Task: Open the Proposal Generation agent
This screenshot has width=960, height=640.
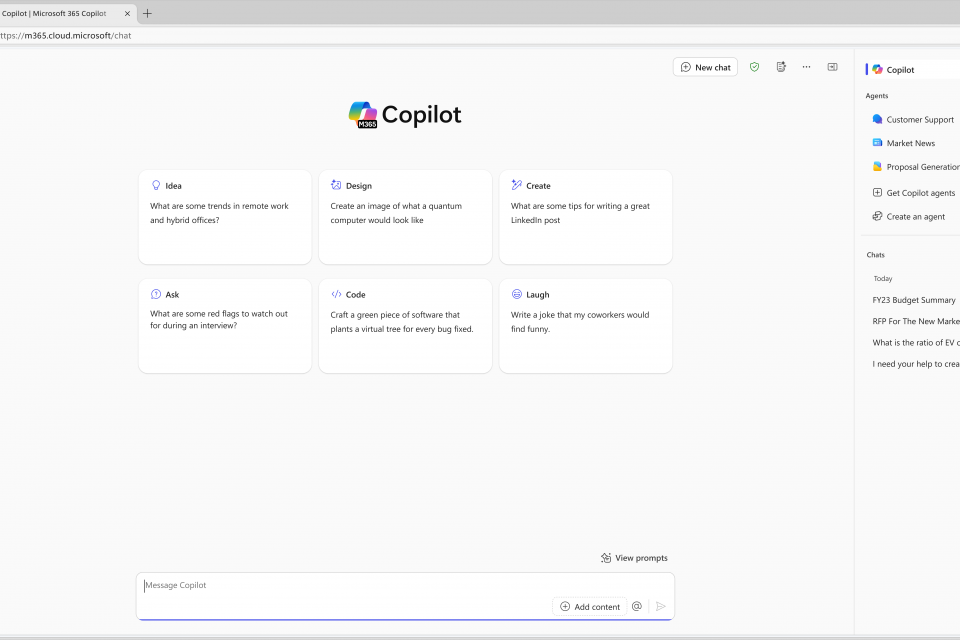Action: pyautogui.click(x=920, y=167)
